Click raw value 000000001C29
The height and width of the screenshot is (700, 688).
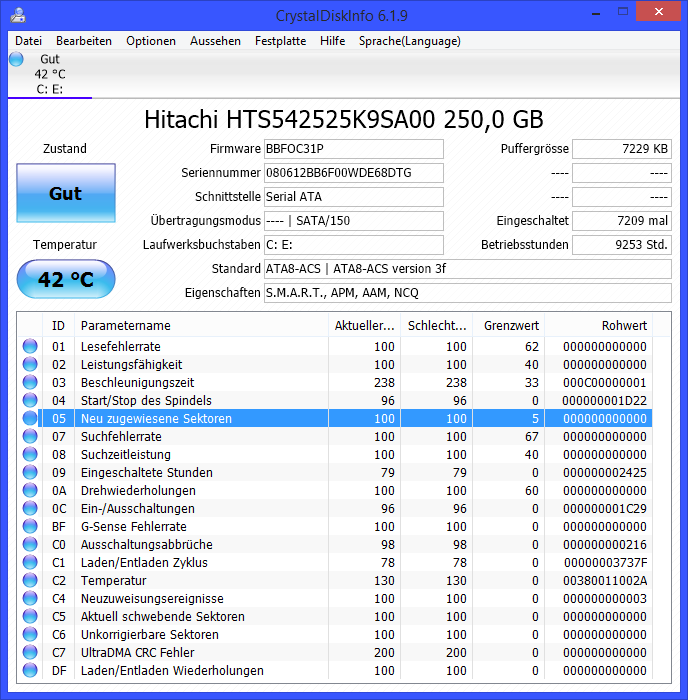(x=605, y=508)
